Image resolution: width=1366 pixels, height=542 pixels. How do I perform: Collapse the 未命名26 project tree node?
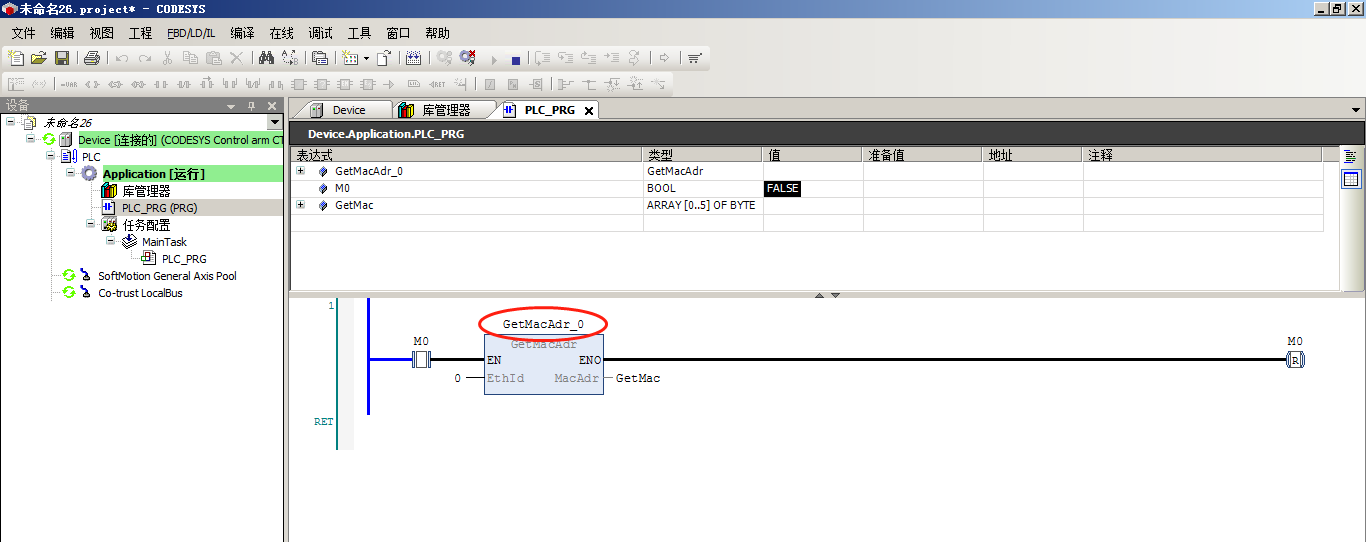[x=10, y=123]
